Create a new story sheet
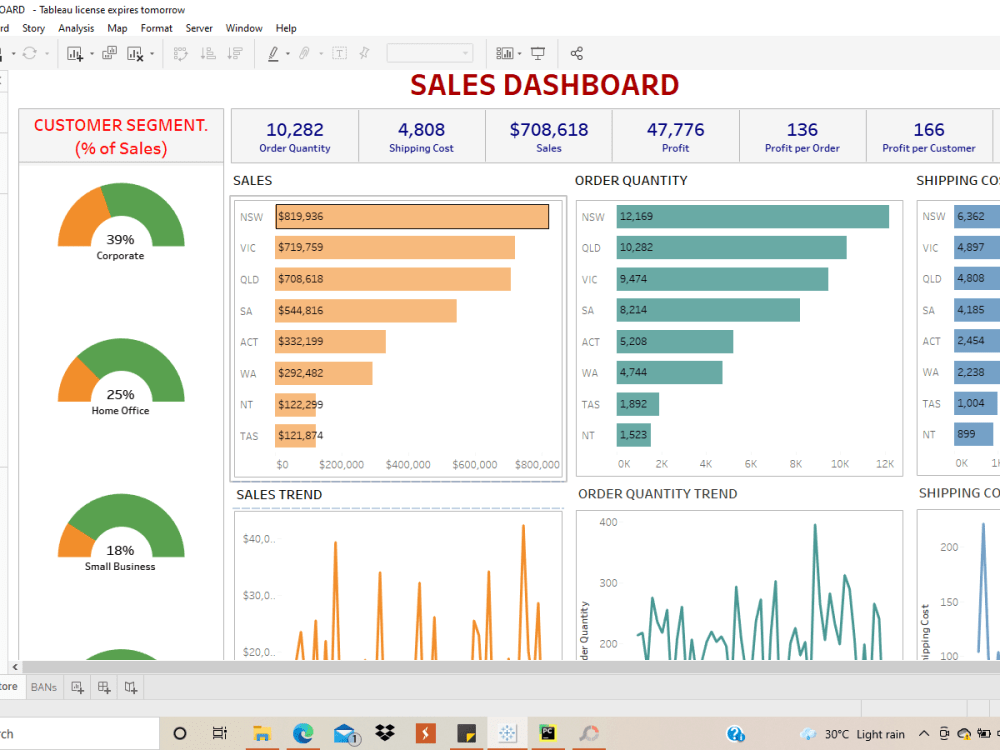This screenshot has height=750, width=1000. pos(129,687)
